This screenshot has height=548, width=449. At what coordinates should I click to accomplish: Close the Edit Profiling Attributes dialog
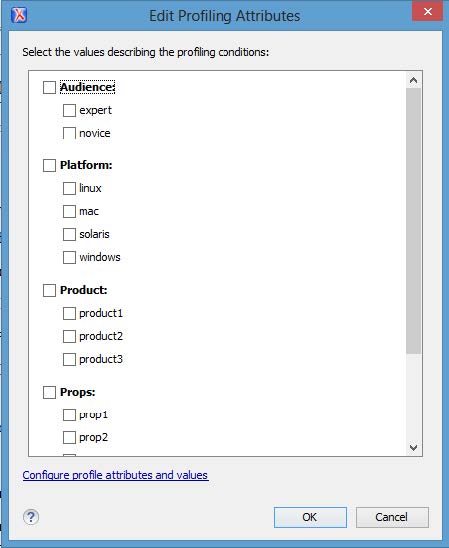coord(428,12)
